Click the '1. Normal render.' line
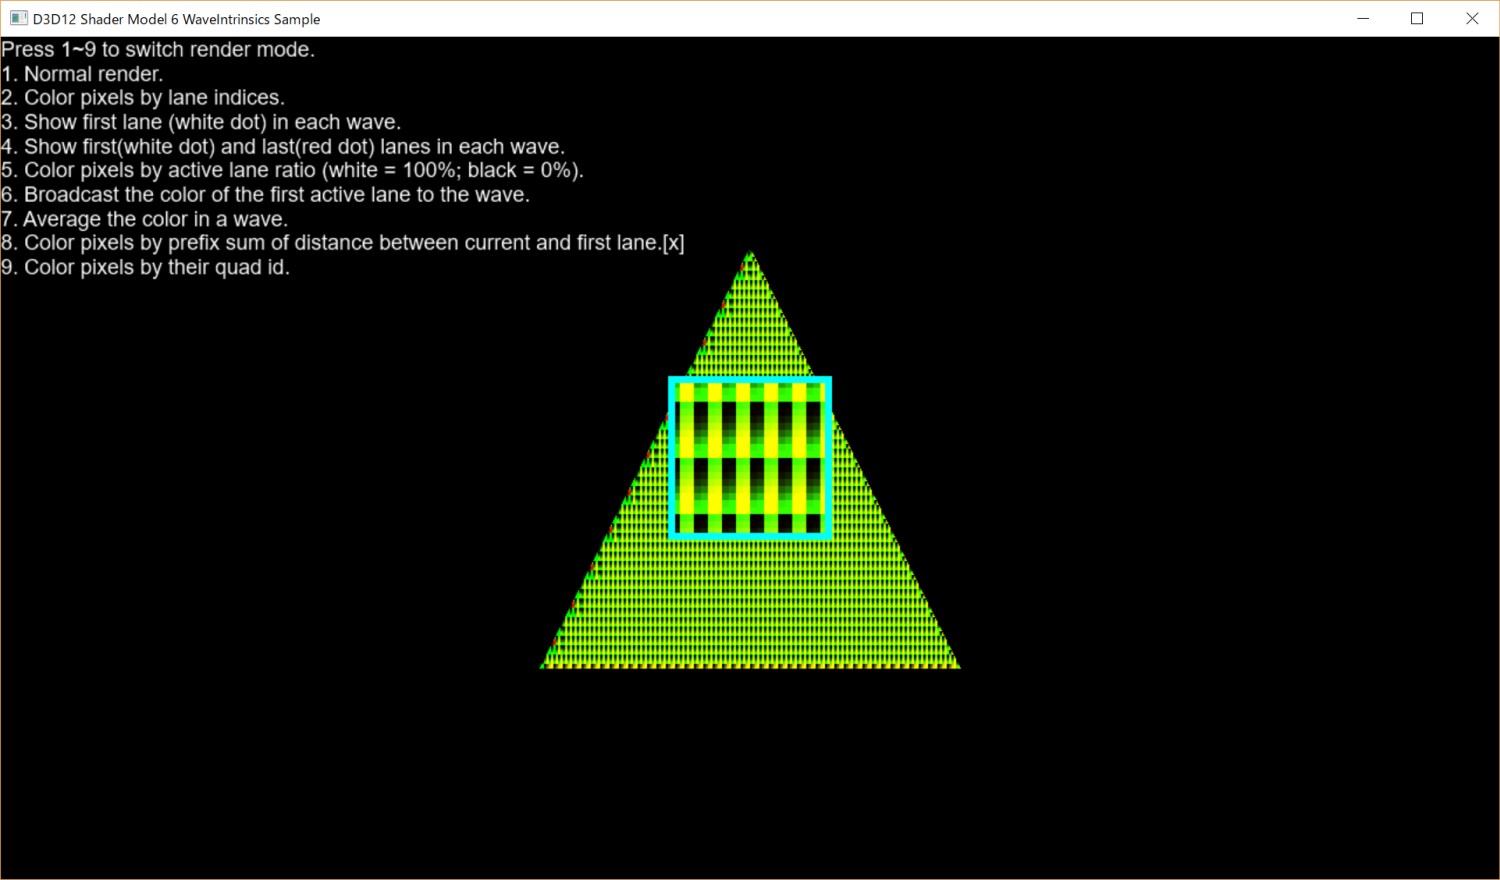This screenshot has height=880, width=1500. tap(82, 74)
